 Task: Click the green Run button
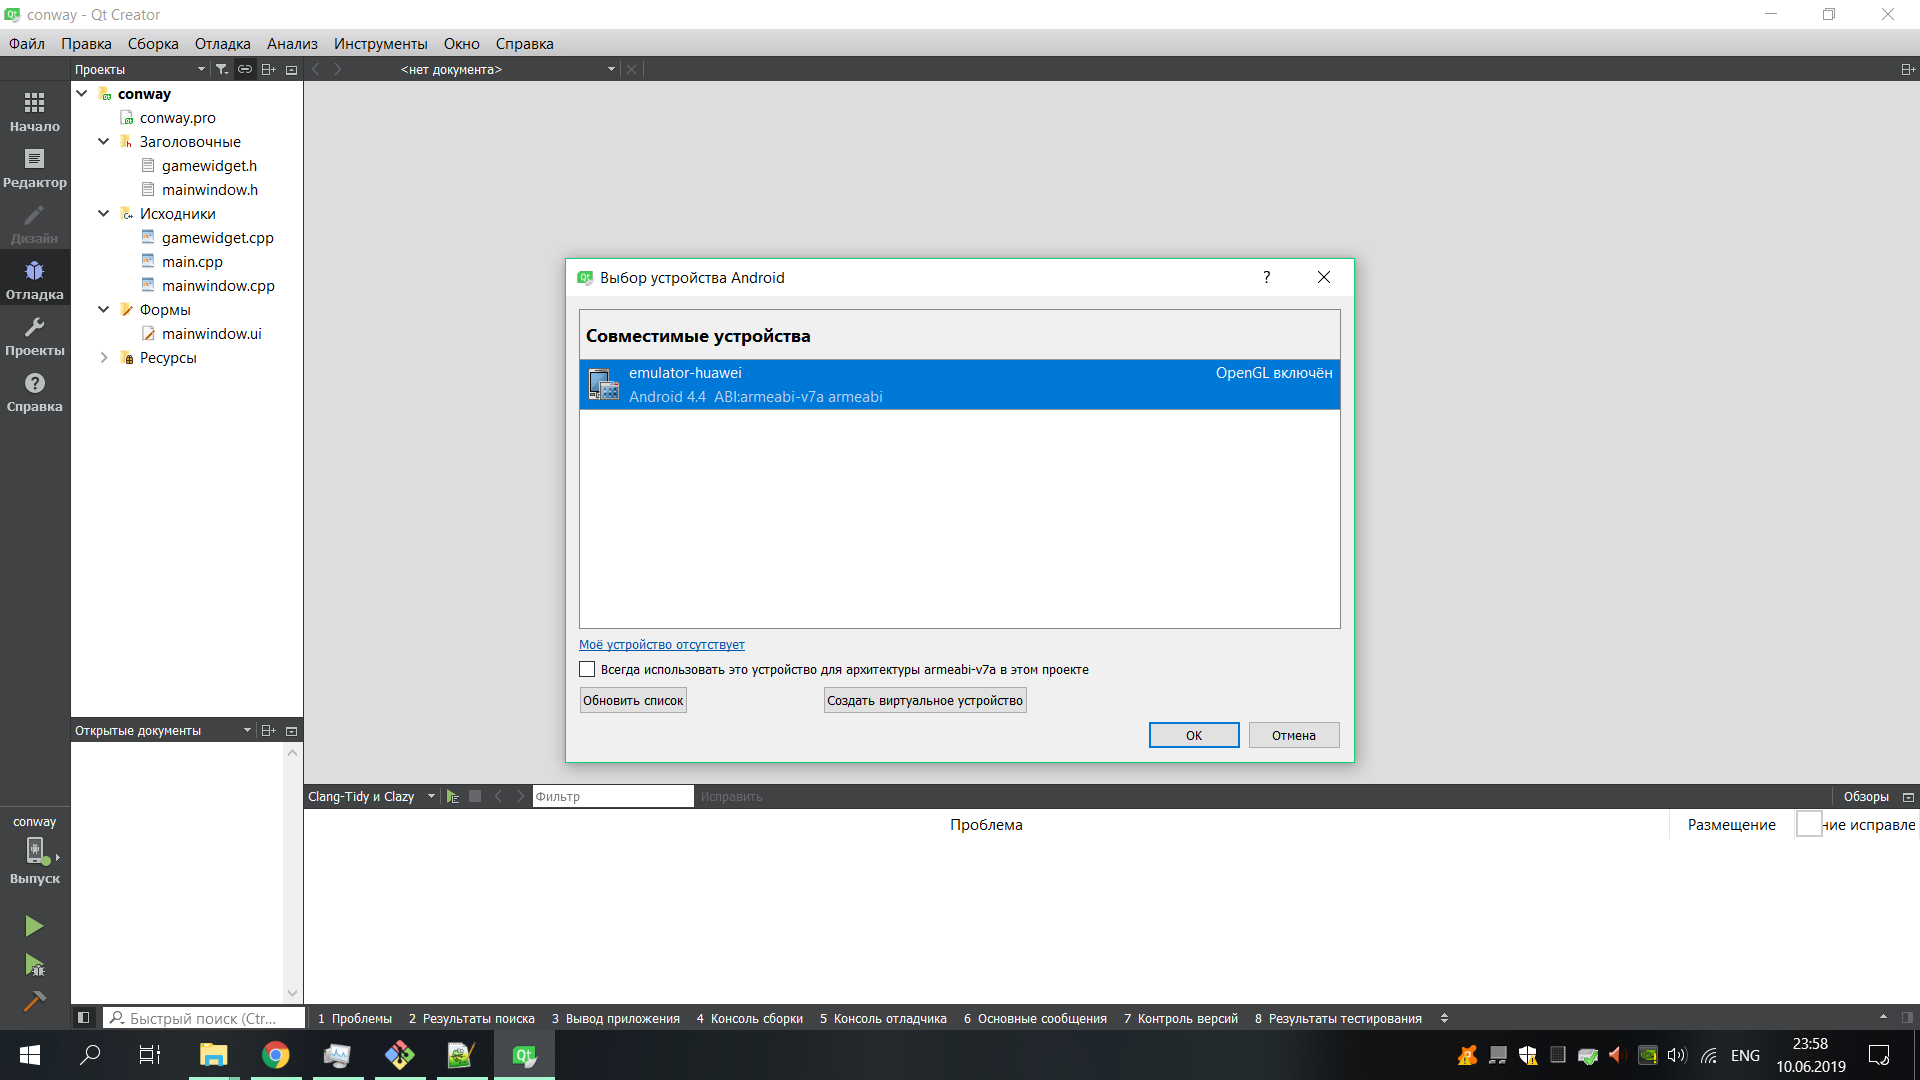(x=34, y=926)
